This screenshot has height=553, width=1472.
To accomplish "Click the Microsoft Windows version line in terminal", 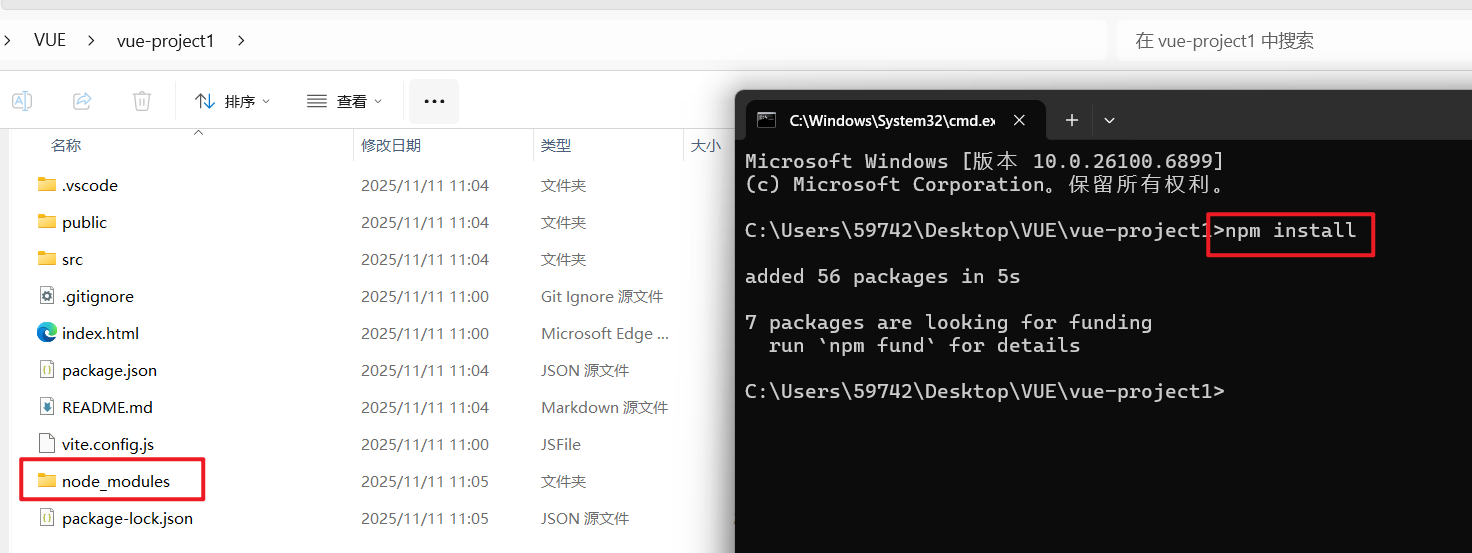I will click(985, 161).
